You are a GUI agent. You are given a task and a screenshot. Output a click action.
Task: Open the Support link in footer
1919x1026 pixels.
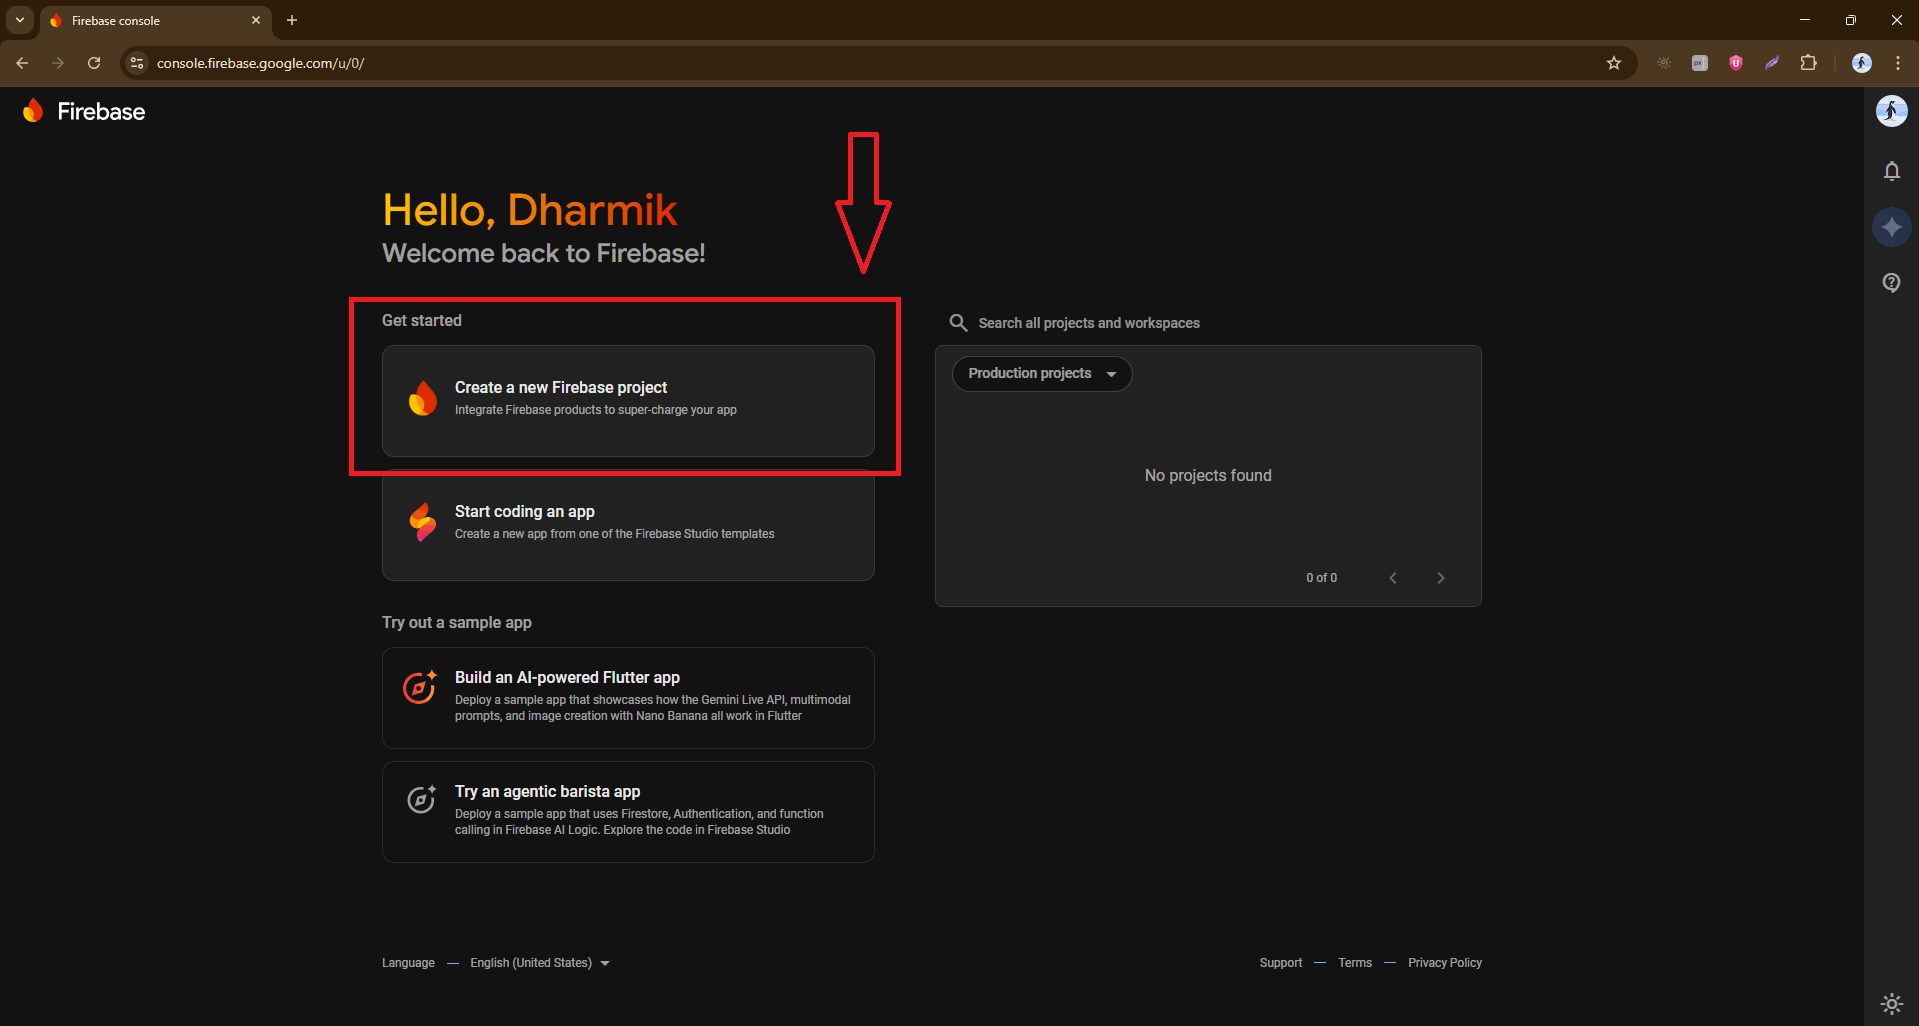pos(1280,963)
